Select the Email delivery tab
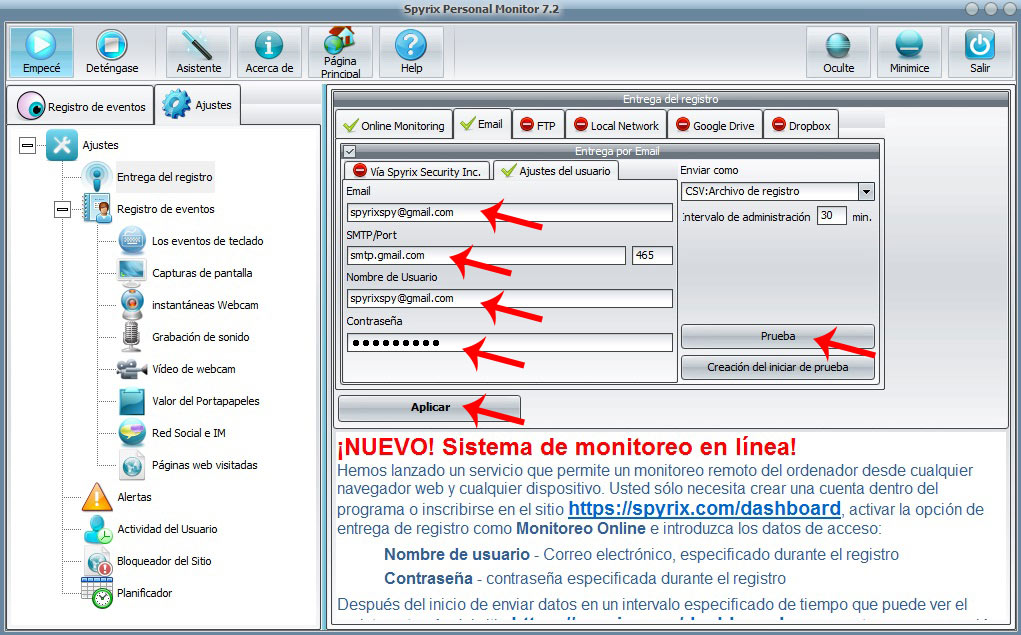 coord(482,124)
